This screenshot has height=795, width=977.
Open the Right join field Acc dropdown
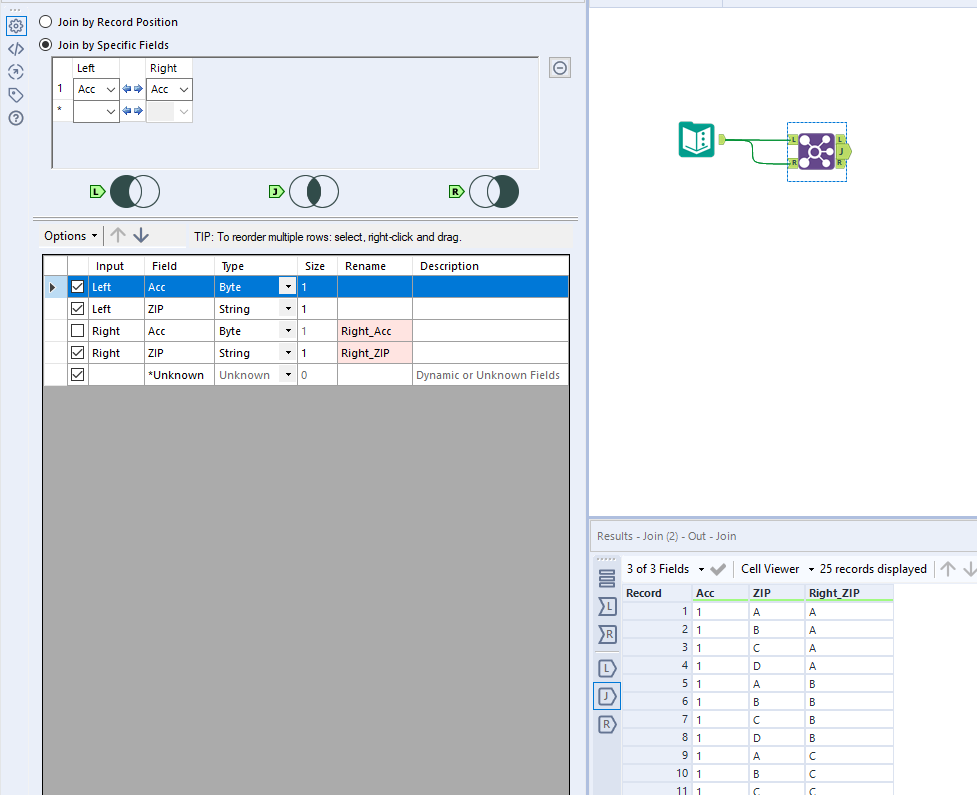(x=182, y=90)
